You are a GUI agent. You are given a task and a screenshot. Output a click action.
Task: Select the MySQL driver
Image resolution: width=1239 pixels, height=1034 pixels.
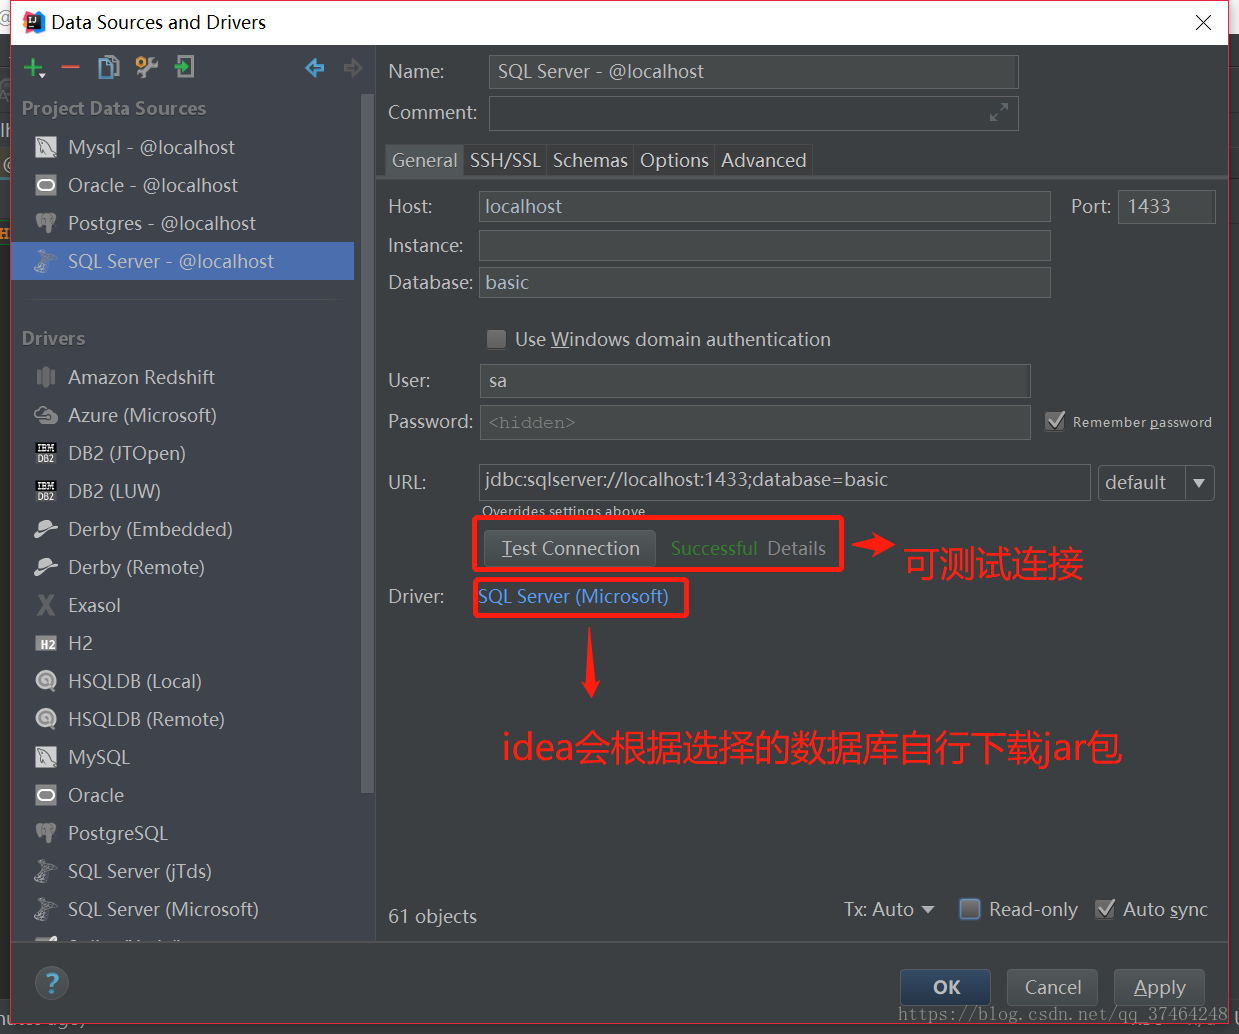pyautogui.click(x=182, y=757)
